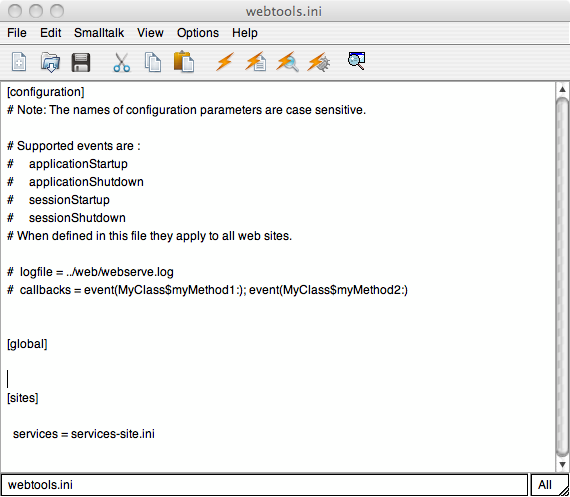This screenshot has height=497, width=570.
Task: Open the Help menu
Action: pos(245,33)
